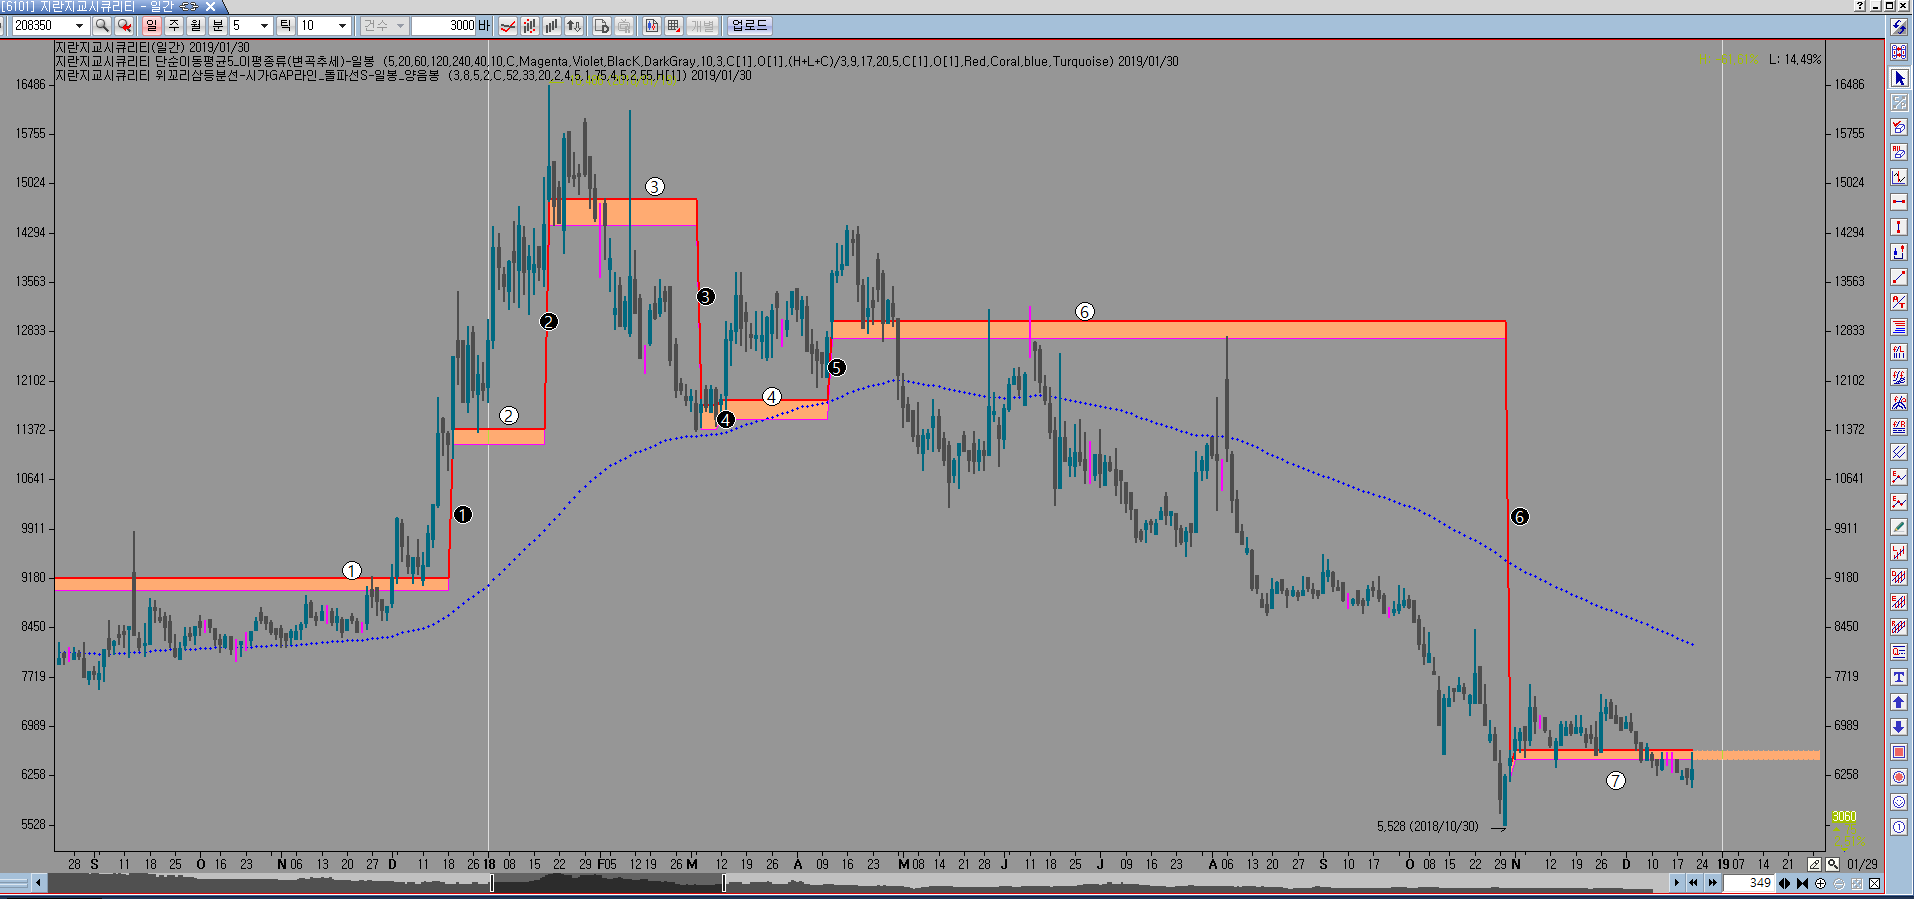Expand the minute interval dropdown showing 5

point(264,26)
